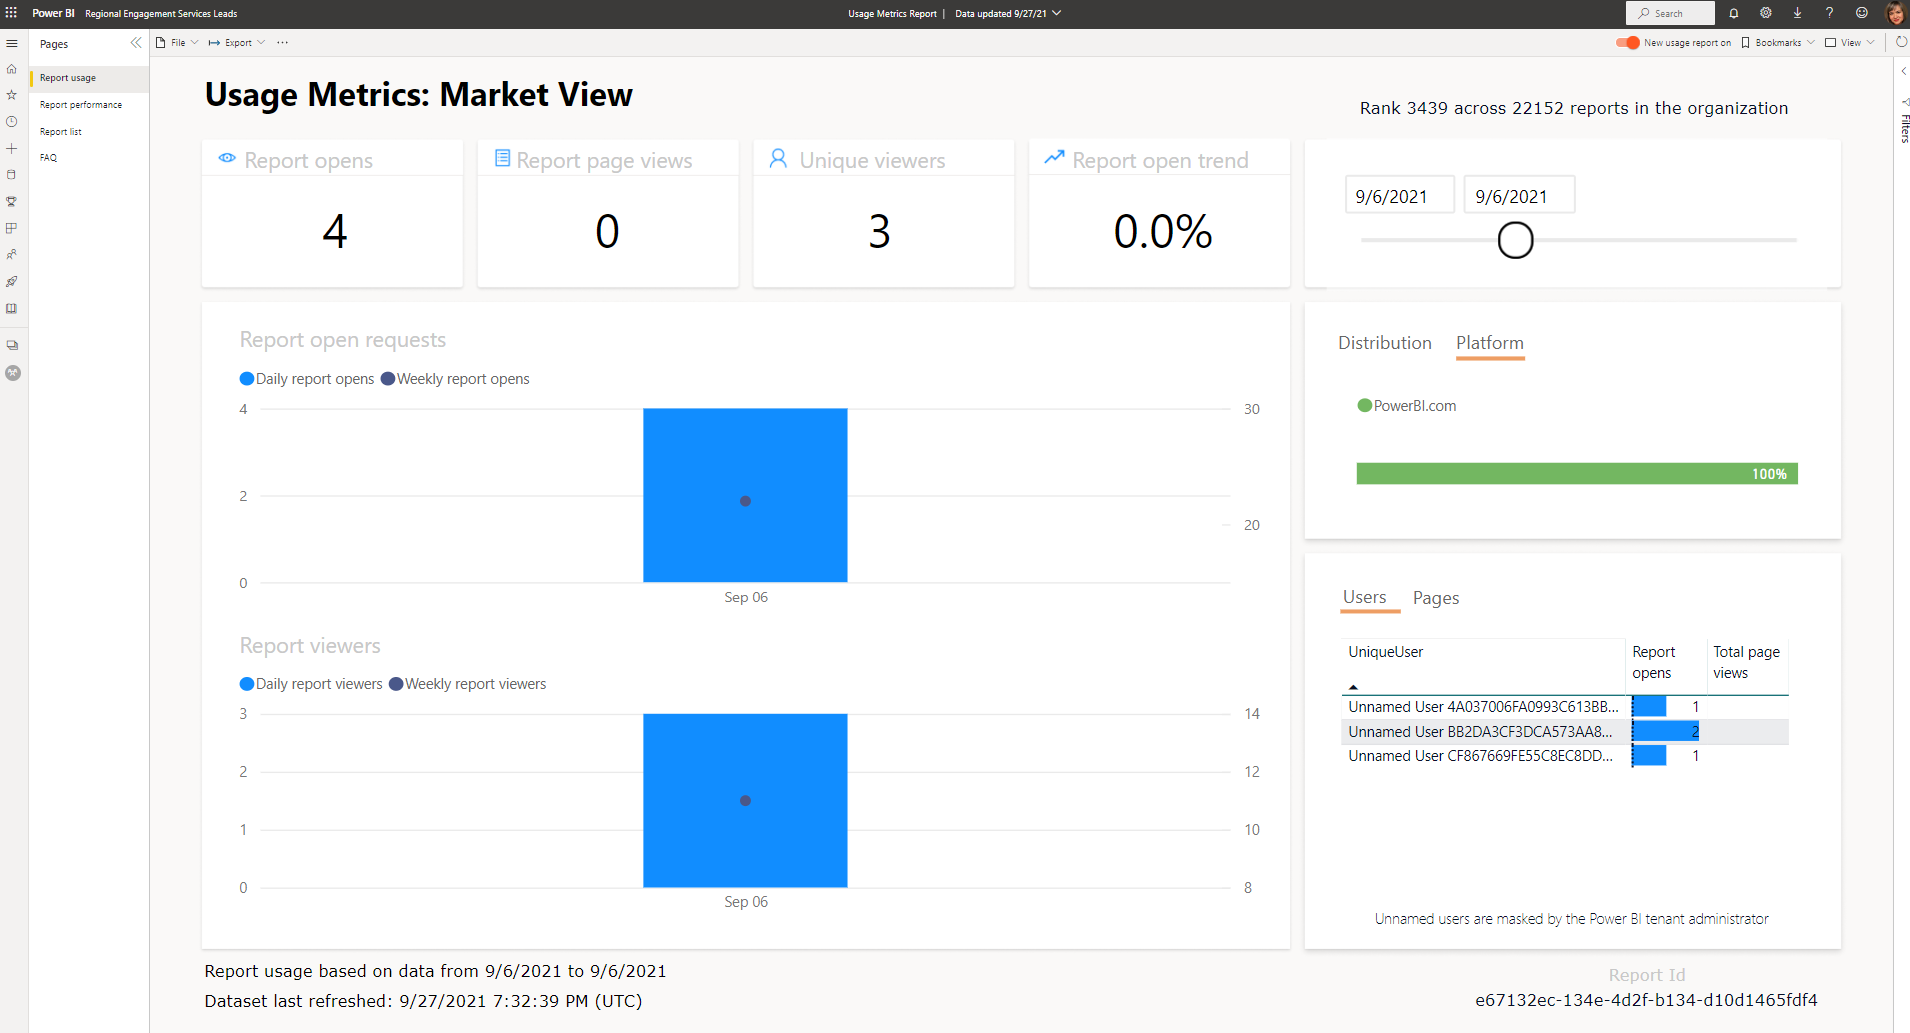Open Shared with me people icon
Screen dimensions: 1910x1033
pyautogui.click(x=12, y=255)
